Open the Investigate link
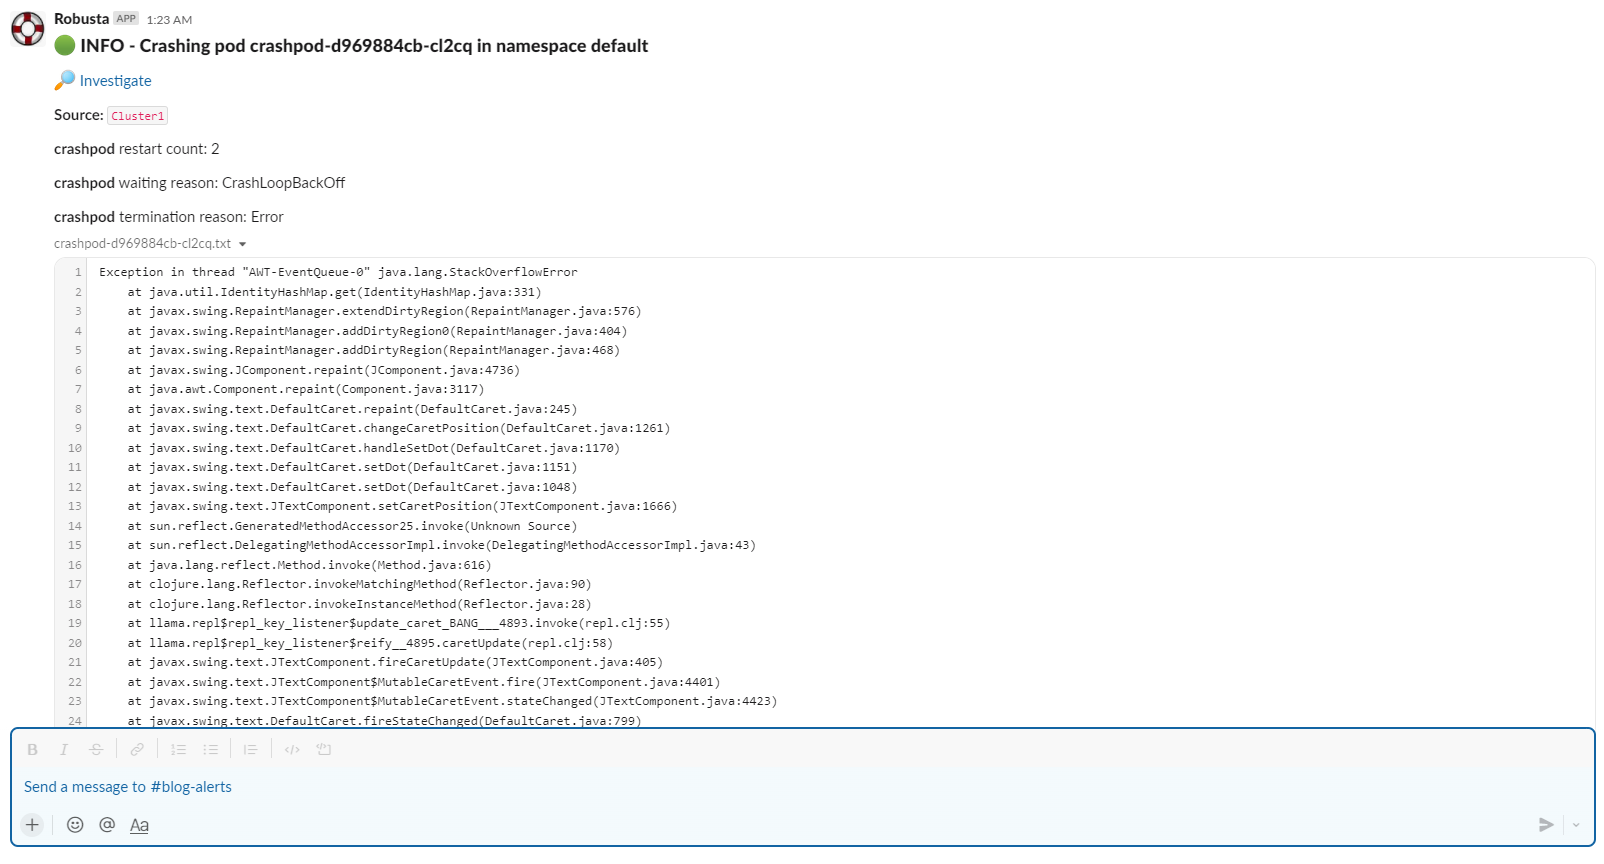Image resolution: width=1604 pixels, height=864 pixels. coord(115,81)
